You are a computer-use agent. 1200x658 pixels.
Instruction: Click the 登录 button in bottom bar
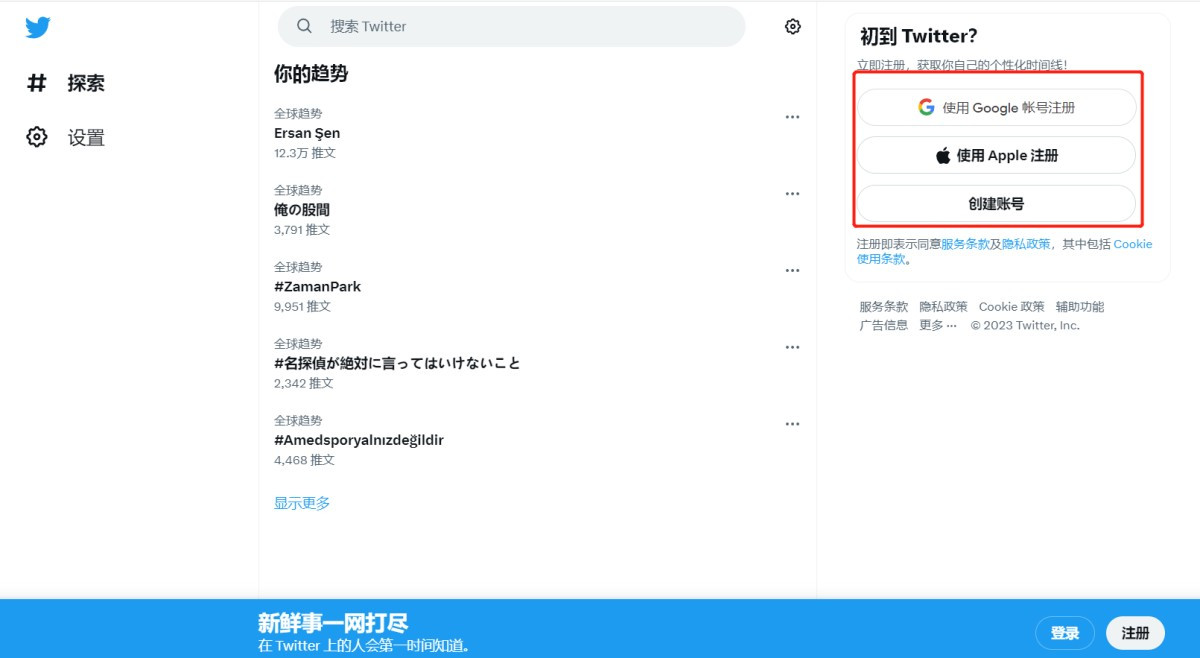1064,632
